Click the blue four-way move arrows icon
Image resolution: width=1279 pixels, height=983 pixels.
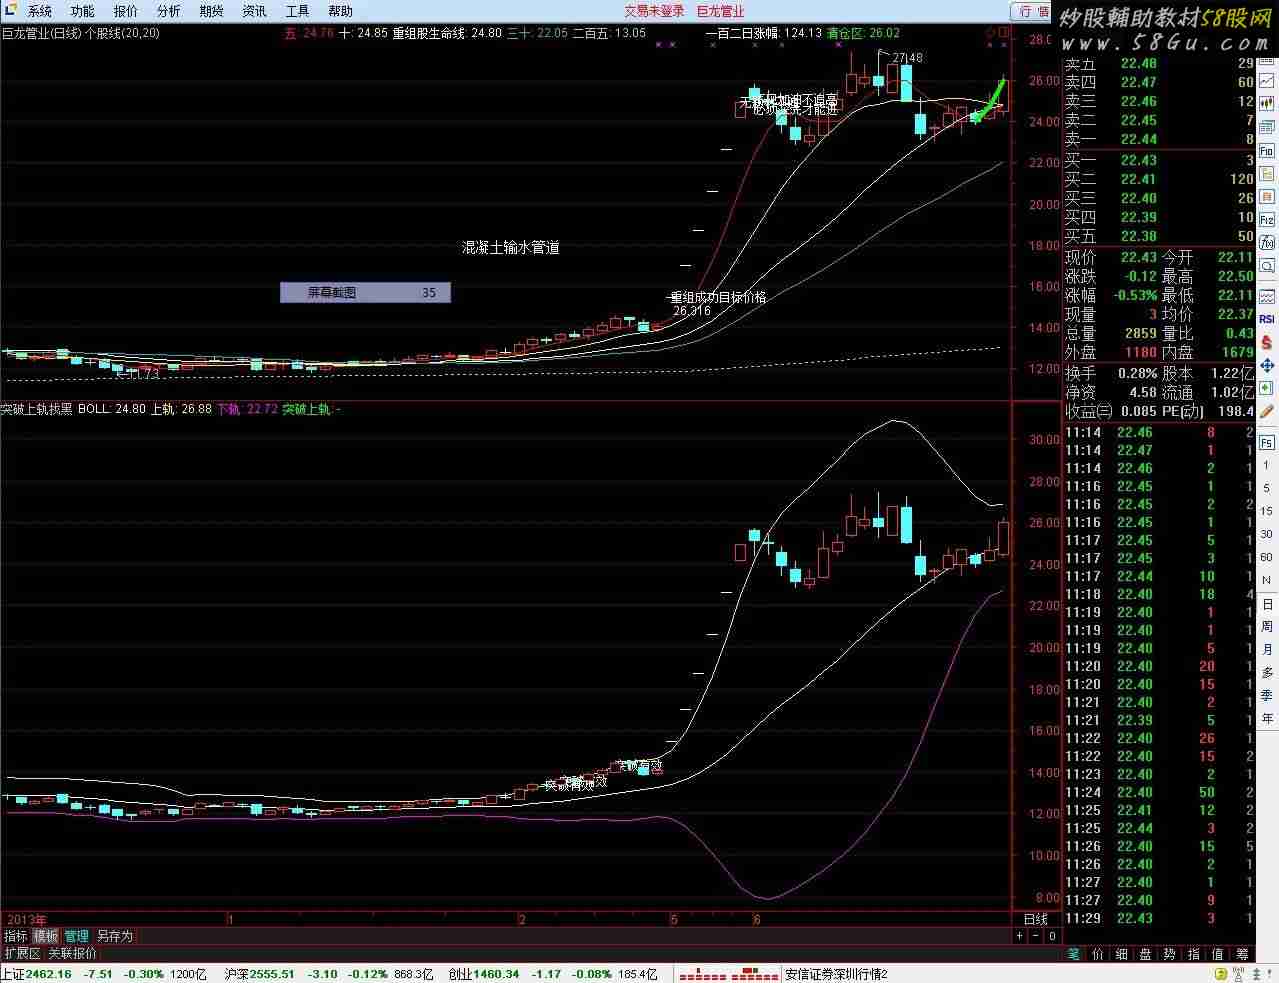(1267, 365)
